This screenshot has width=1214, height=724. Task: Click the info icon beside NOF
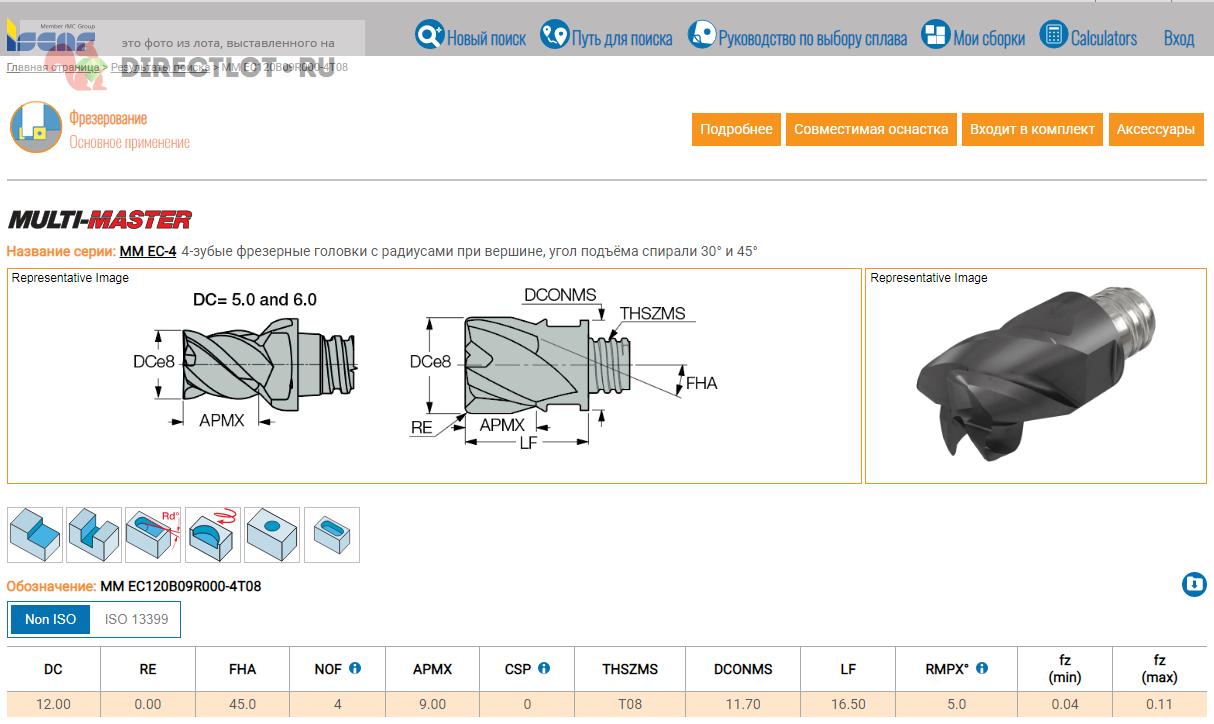(355, 668)
